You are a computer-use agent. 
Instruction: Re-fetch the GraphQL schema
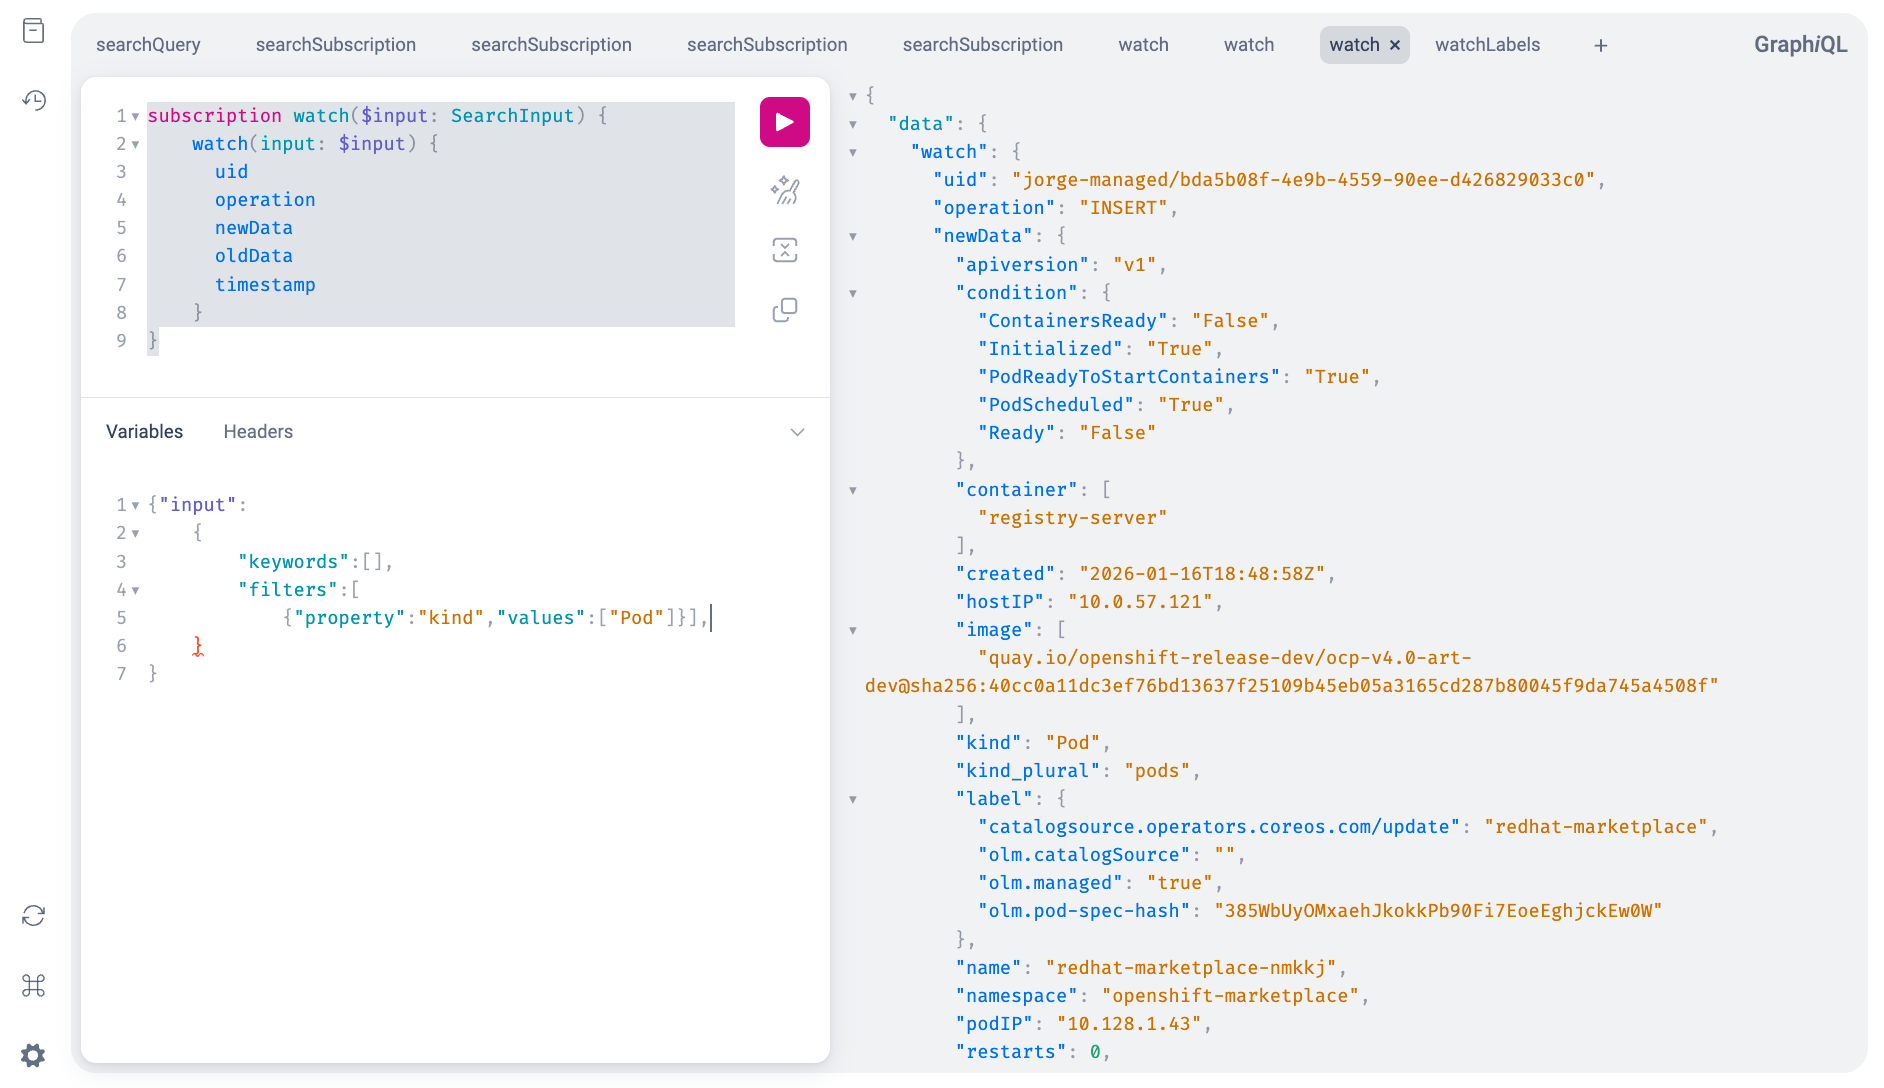(33, 916)
